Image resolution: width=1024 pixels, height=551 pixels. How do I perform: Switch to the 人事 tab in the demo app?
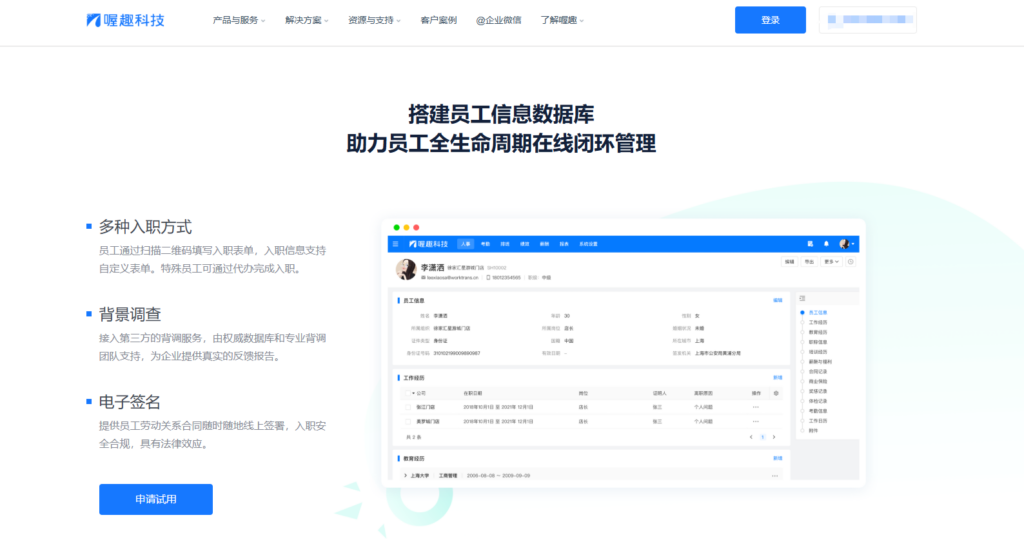point(466,244)
